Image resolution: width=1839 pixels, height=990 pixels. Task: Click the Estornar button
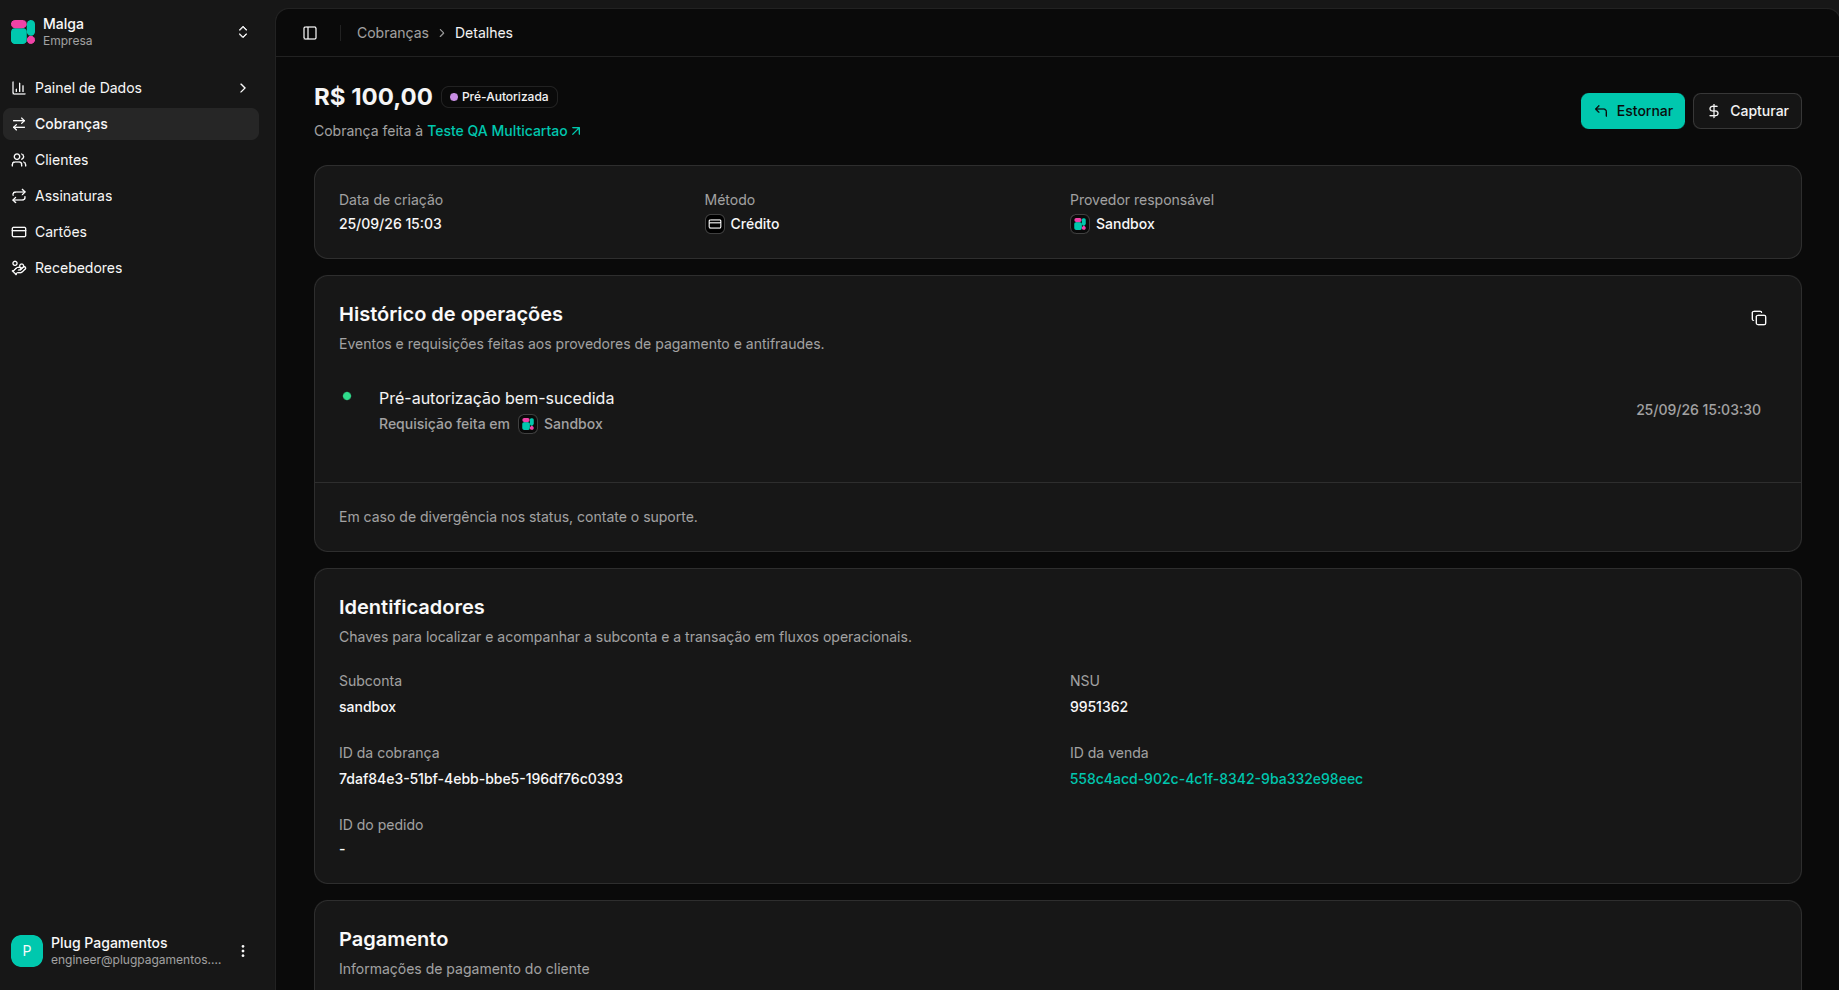[x=1633, y=111]
